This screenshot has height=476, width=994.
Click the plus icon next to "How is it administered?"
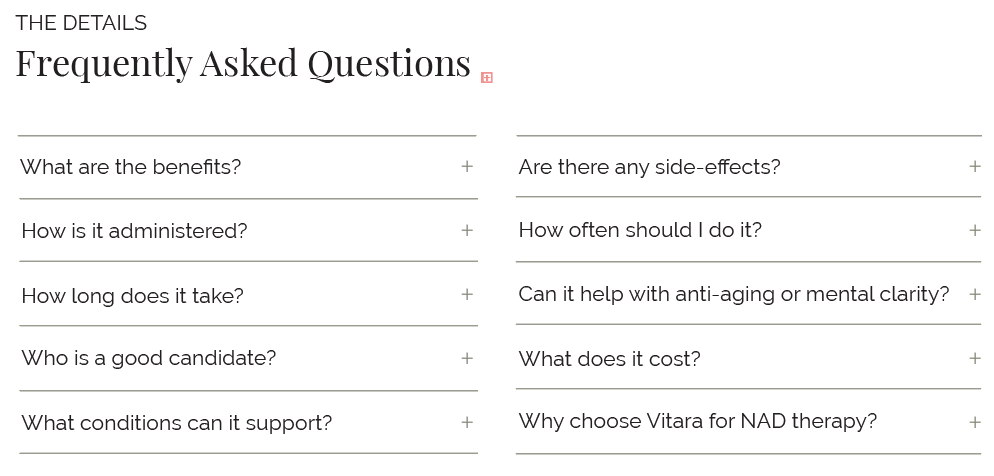pos(467,230)
